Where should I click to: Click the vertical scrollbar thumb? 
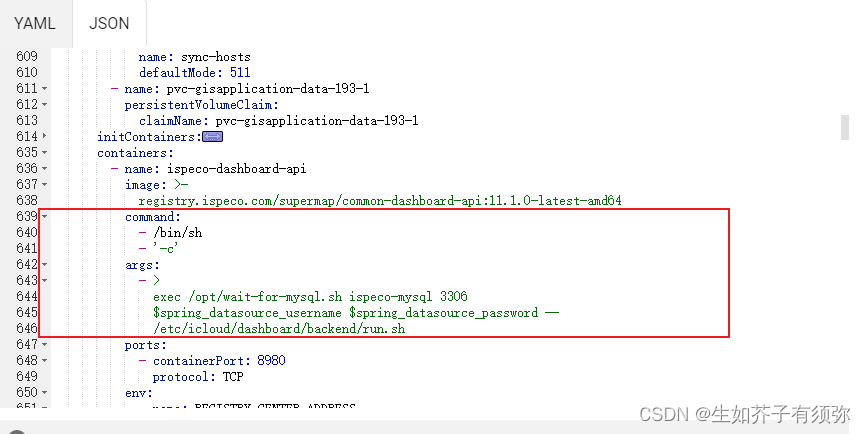(x=844, y=128)
